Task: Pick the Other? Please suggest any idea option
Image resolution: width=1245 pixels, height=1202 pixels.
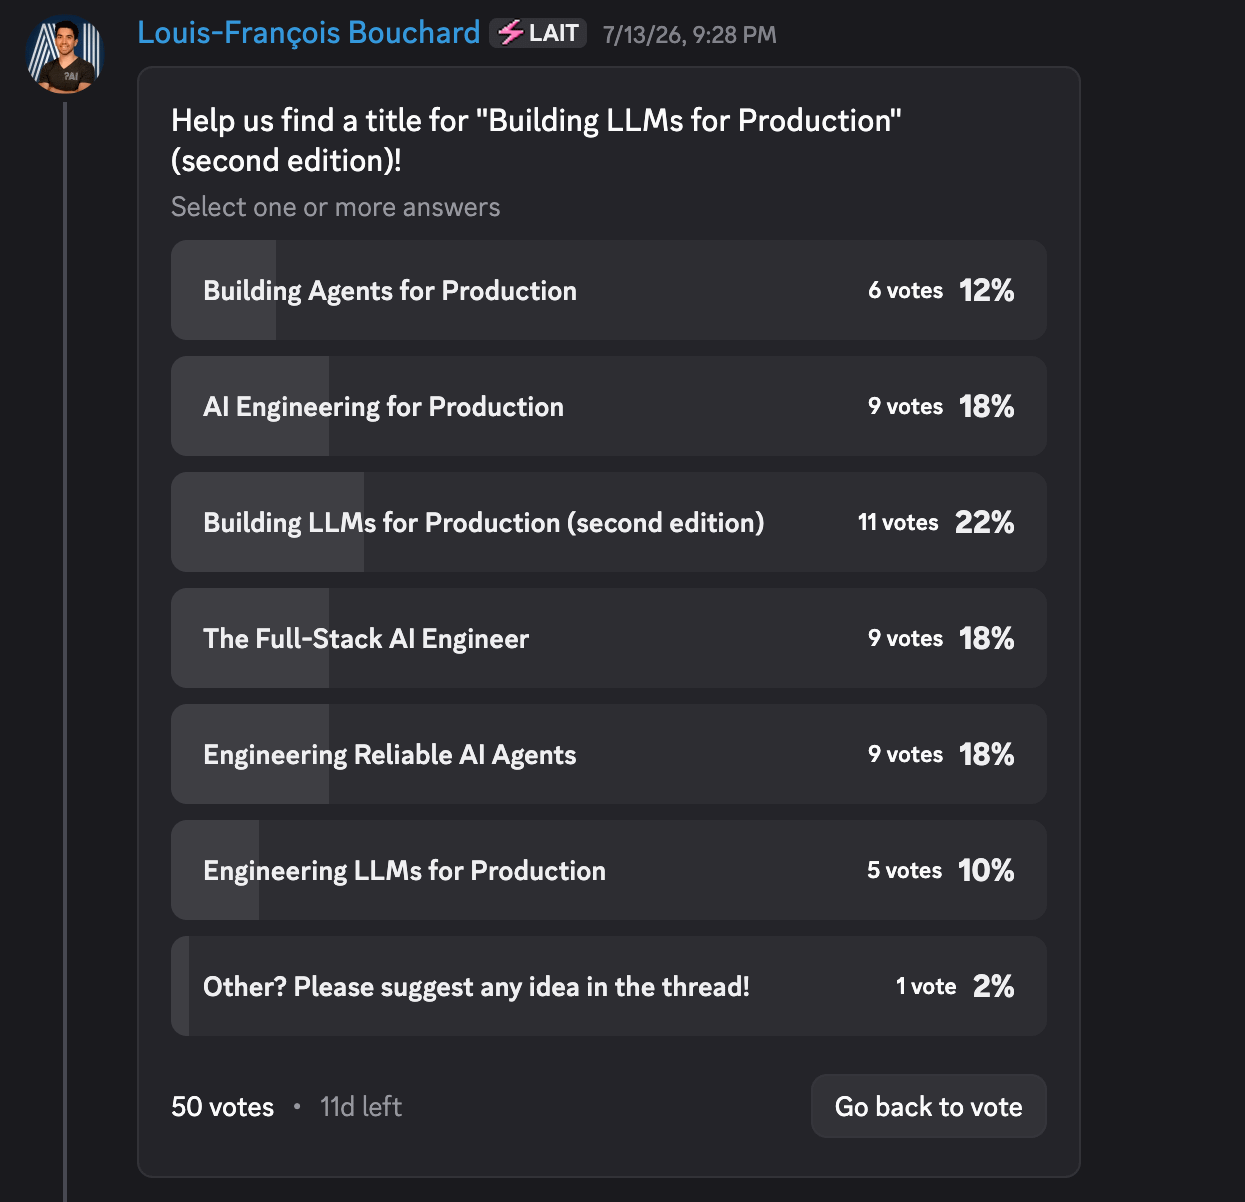Action: 609,986
